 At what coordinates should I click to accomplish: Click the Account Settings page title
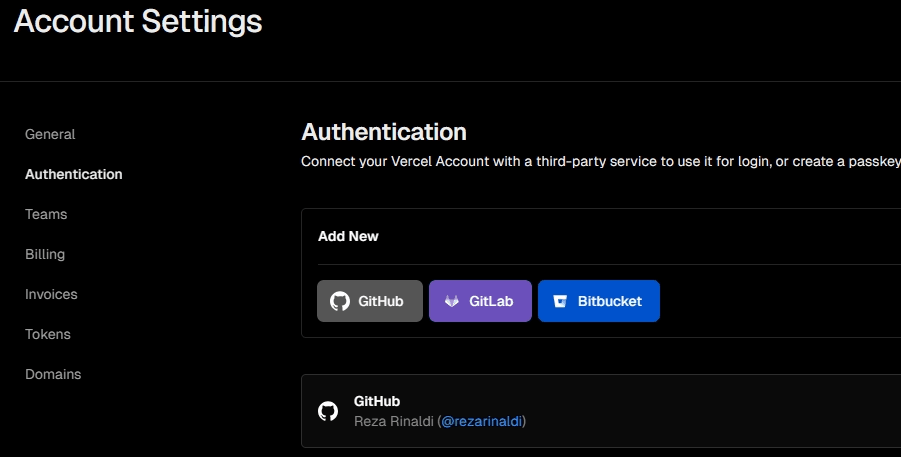(138, 21)
